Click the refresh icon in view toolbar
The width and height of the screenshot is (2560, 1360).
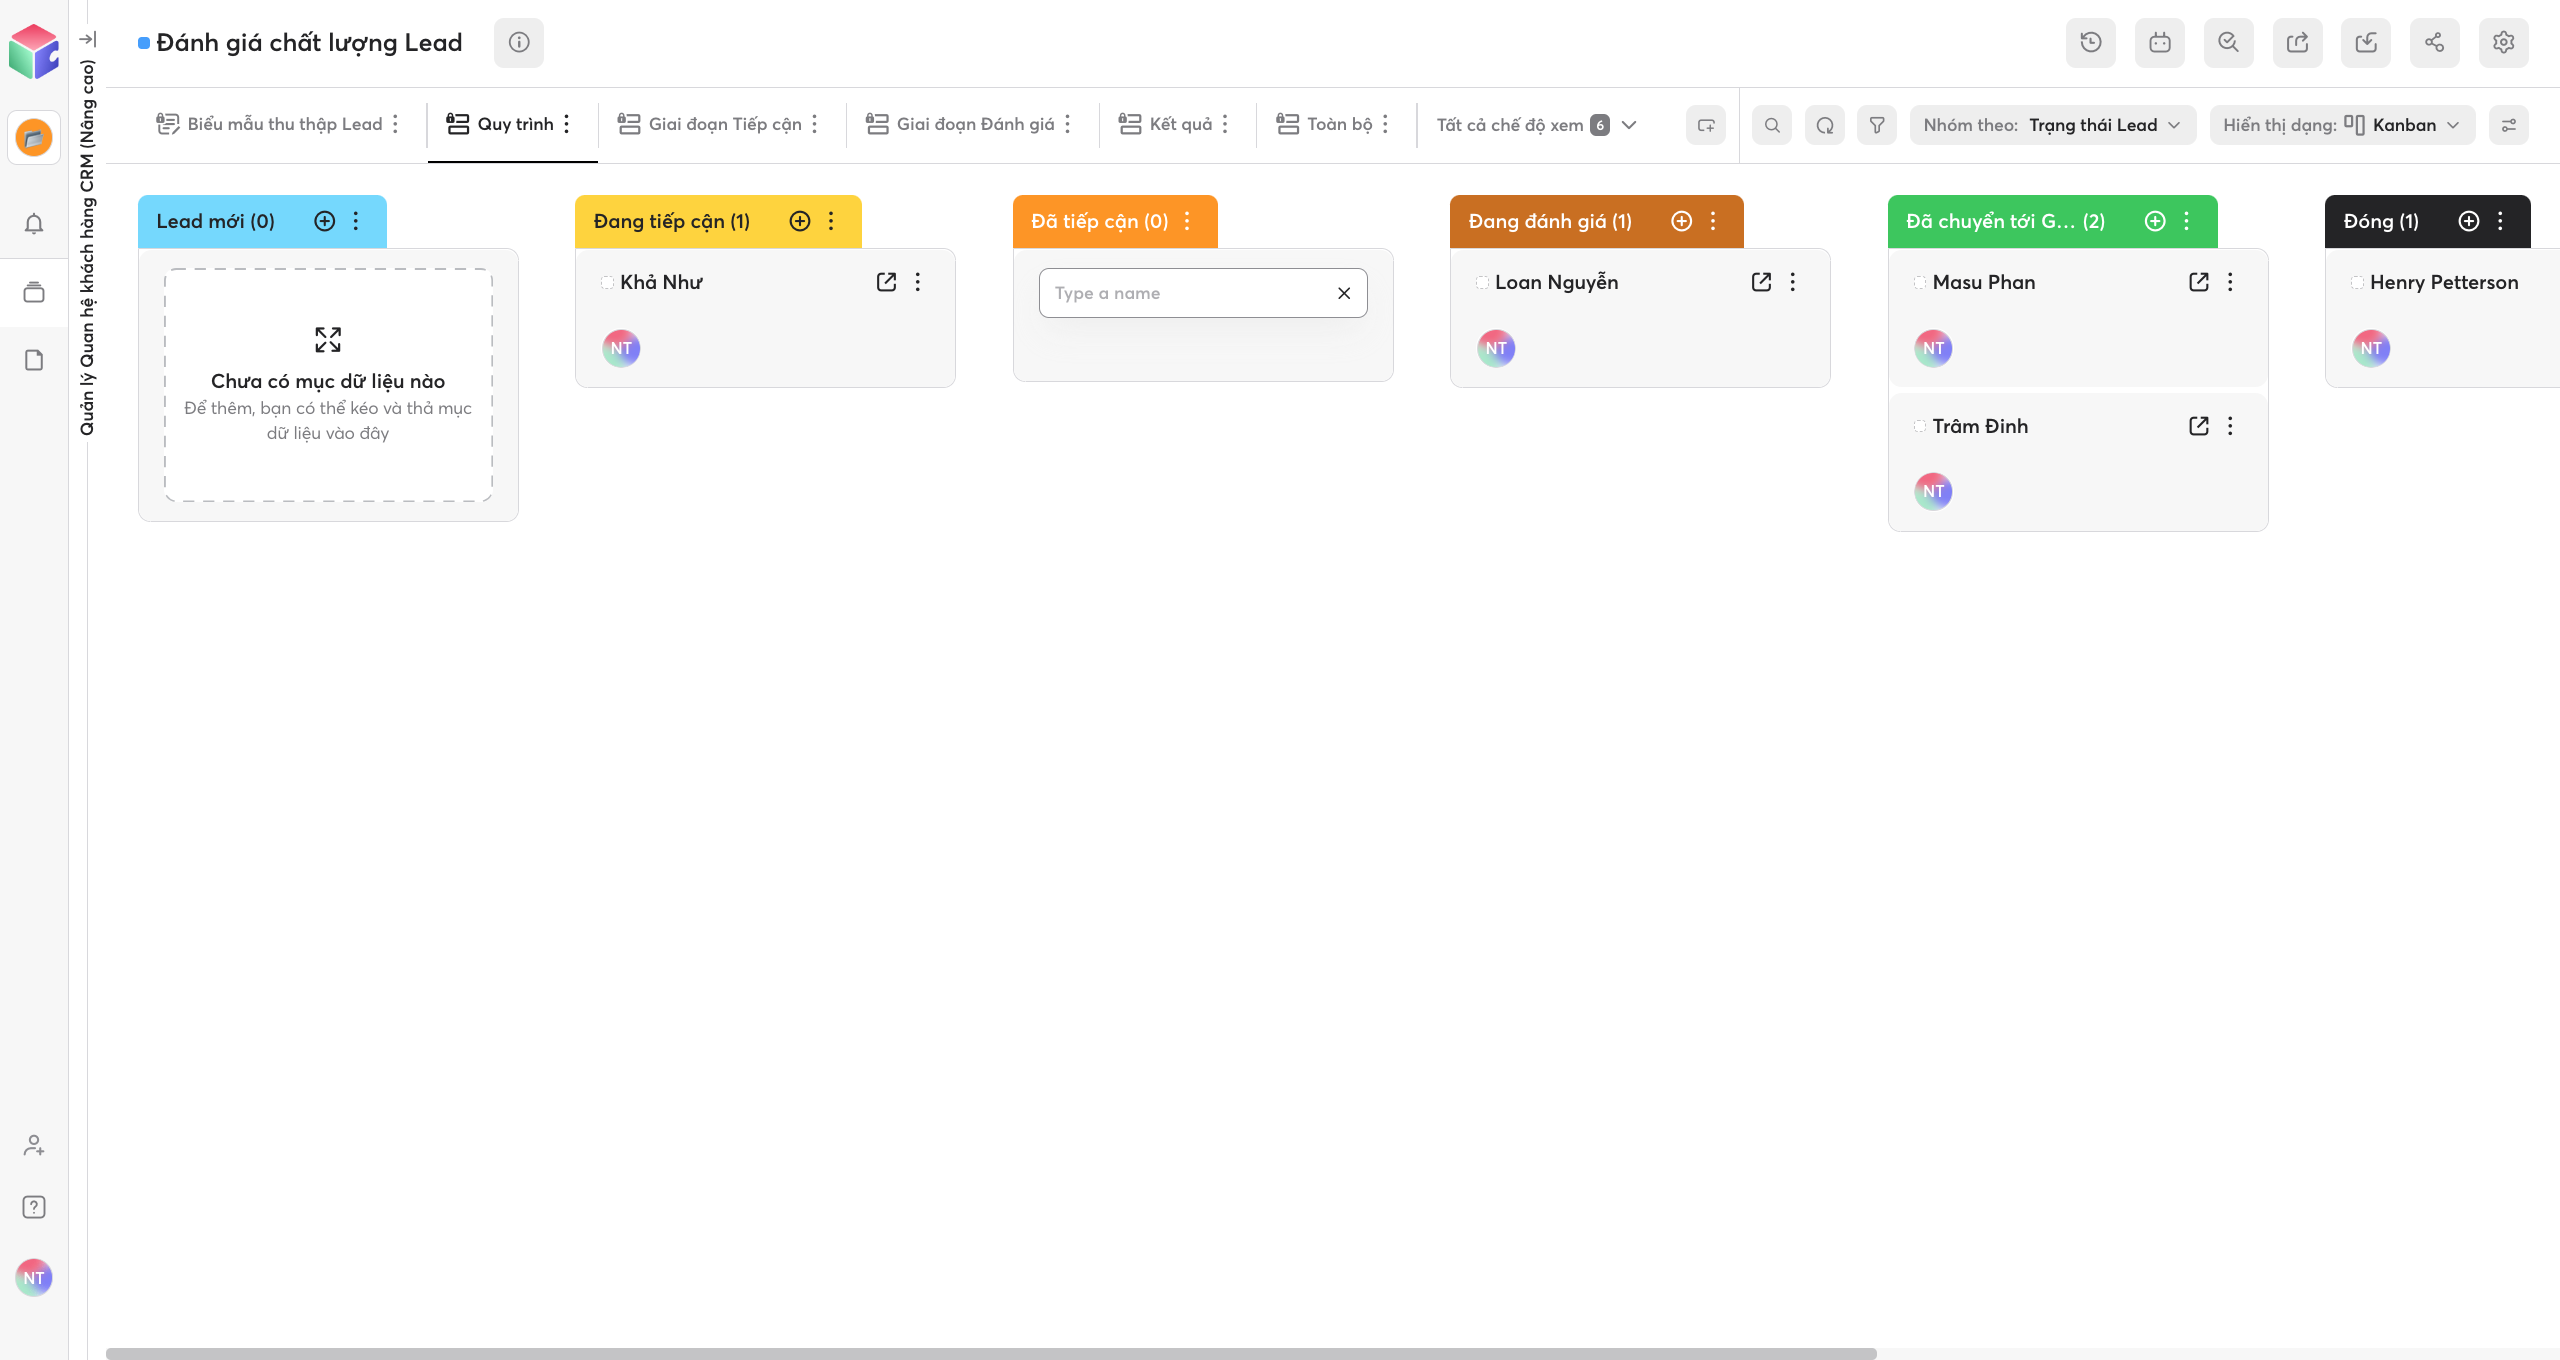click(x=1825, y=125)
